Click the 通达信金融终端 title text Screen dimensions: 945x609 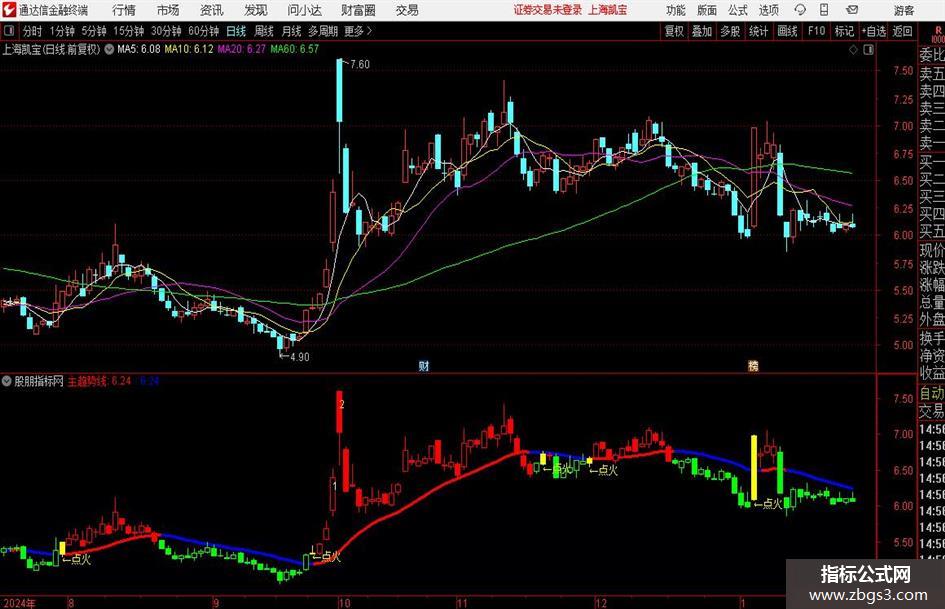[x=53, y=10]
